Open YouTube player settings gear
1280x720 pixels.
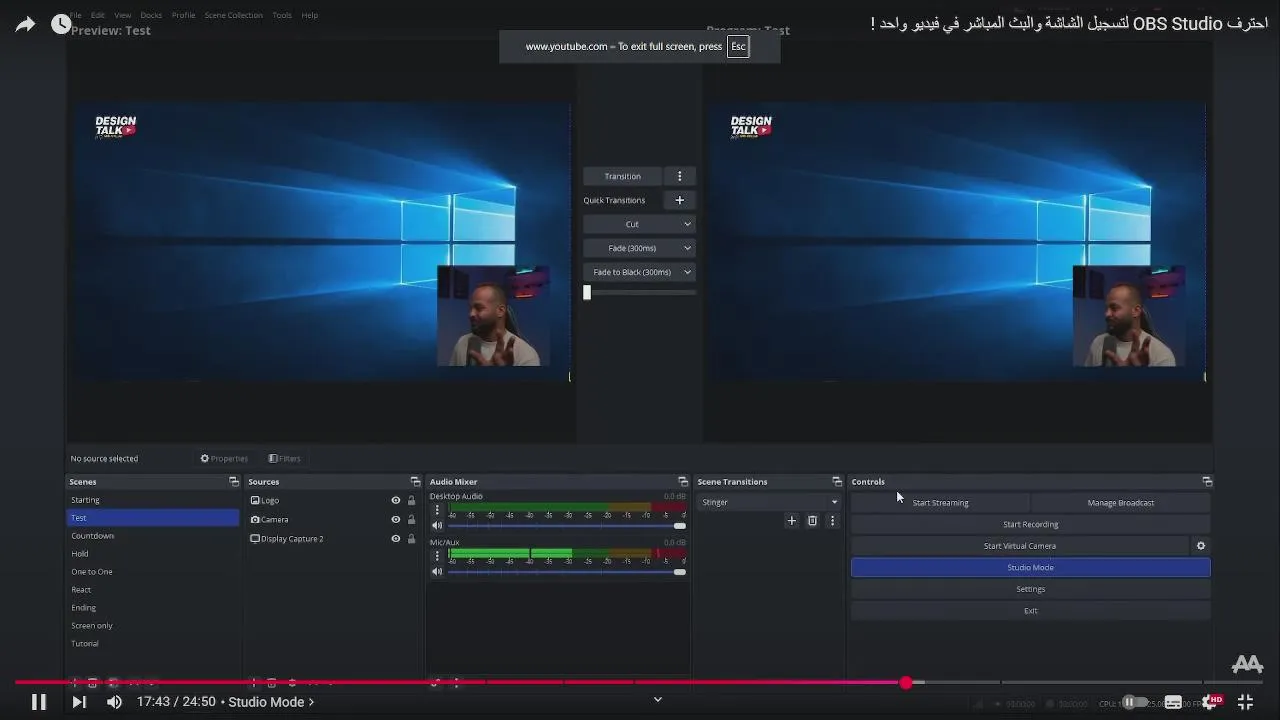[x=1211, y=702]
